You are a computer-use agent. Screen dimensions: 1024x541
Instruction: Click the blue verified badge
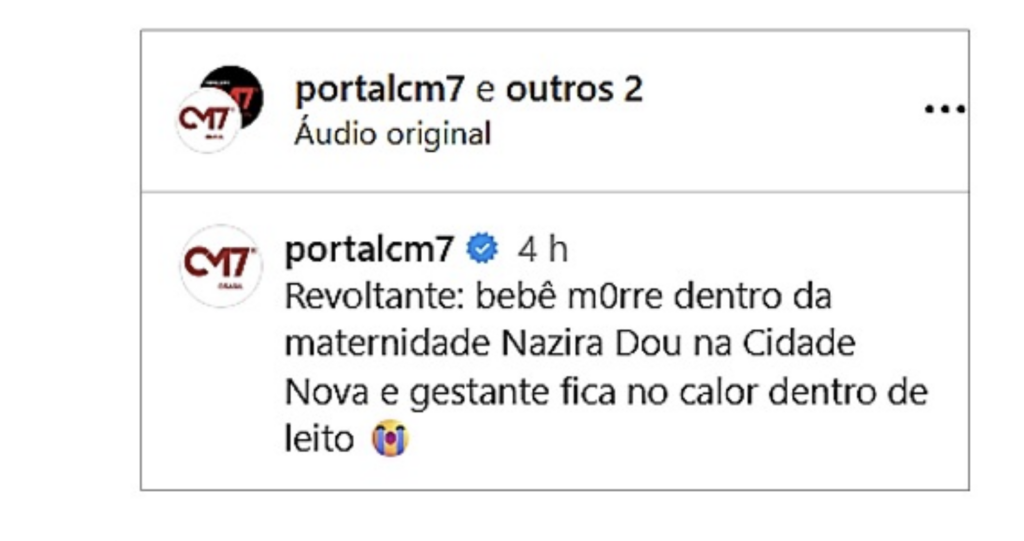[482, 249]
